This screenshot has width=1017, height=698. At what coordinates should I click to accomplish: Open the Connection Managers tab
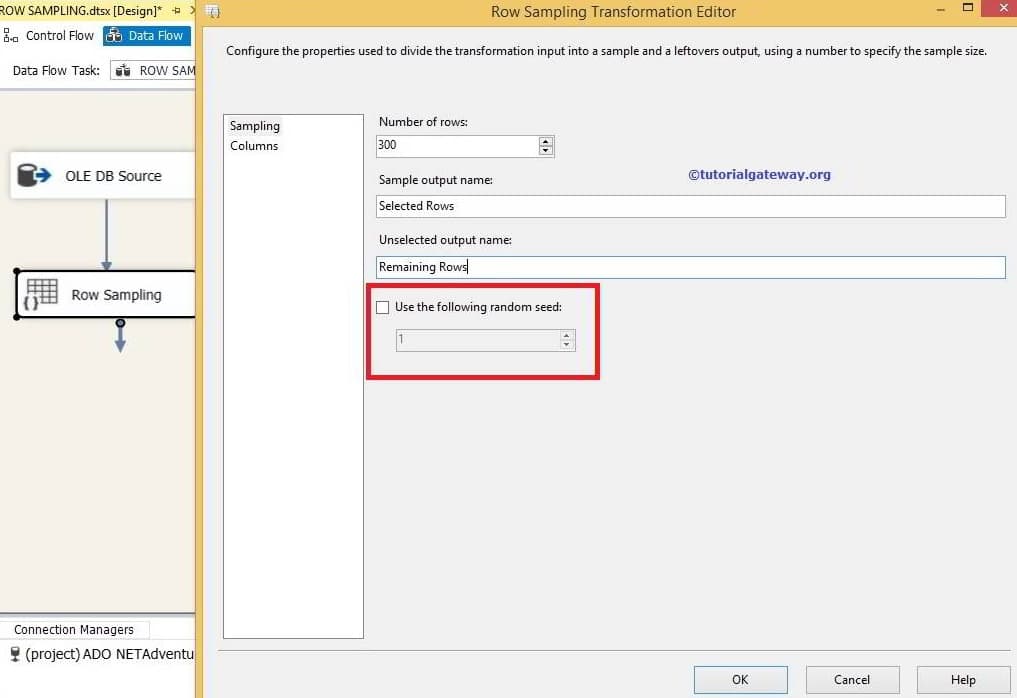click(x=75, y=629)
